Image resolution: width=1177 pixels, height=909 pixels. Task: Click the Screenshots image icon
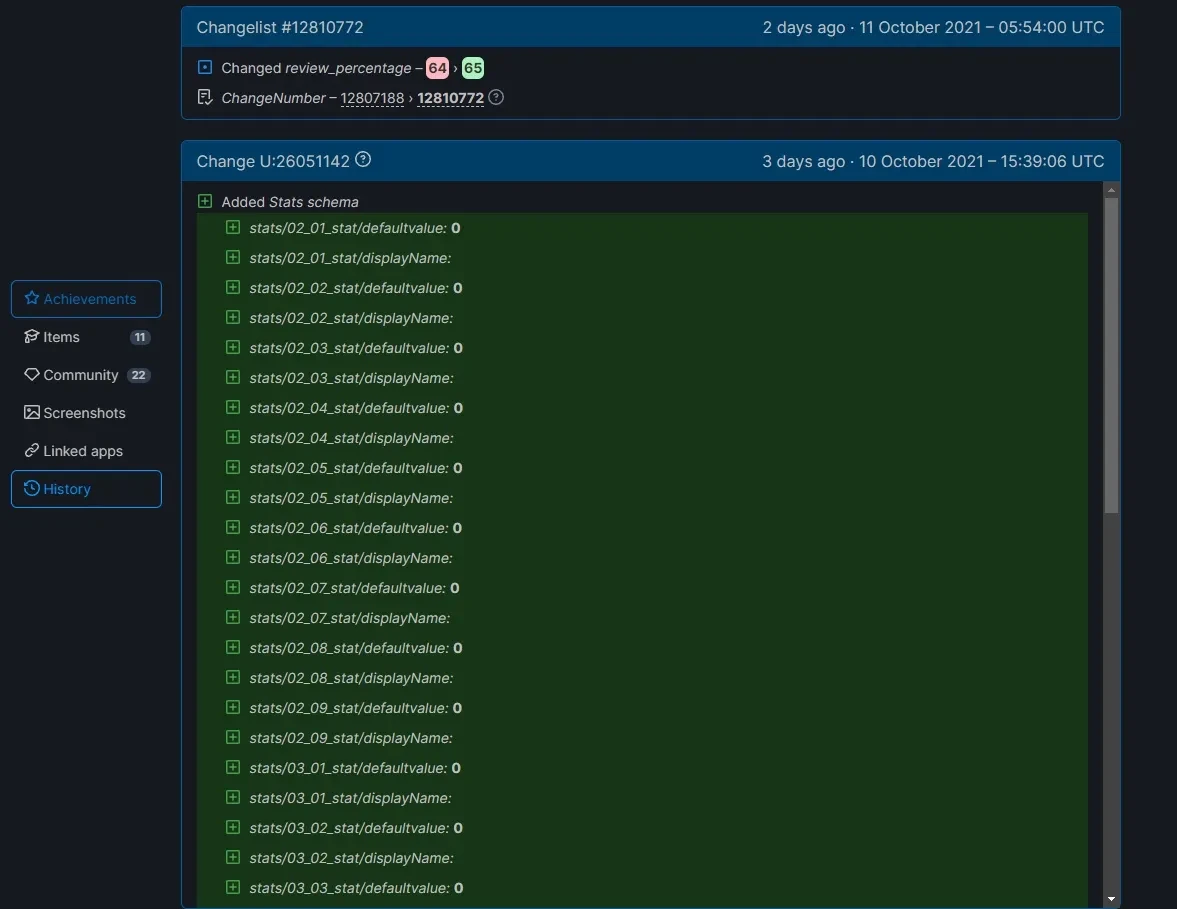32,413
